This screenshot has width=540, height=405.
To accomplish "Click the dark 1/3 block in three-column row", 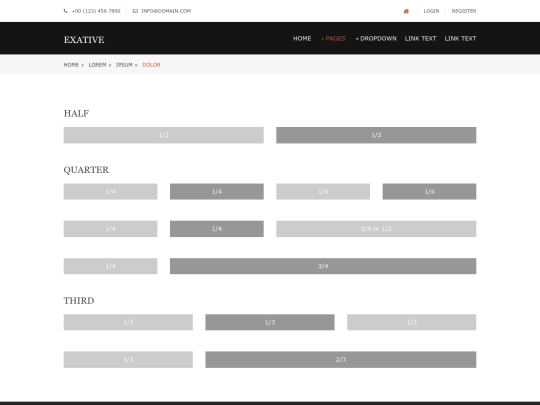I will [x=270, y=322].
